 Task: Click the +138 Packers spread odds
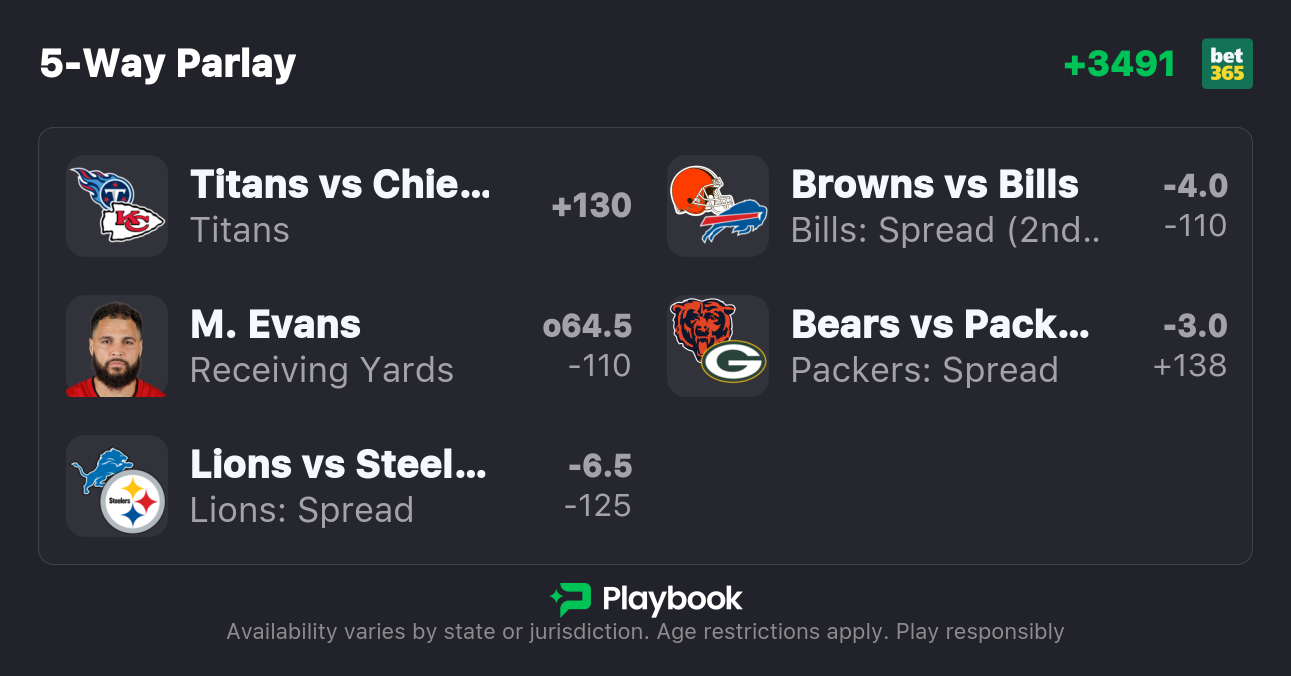click(x=1190, y=366)
